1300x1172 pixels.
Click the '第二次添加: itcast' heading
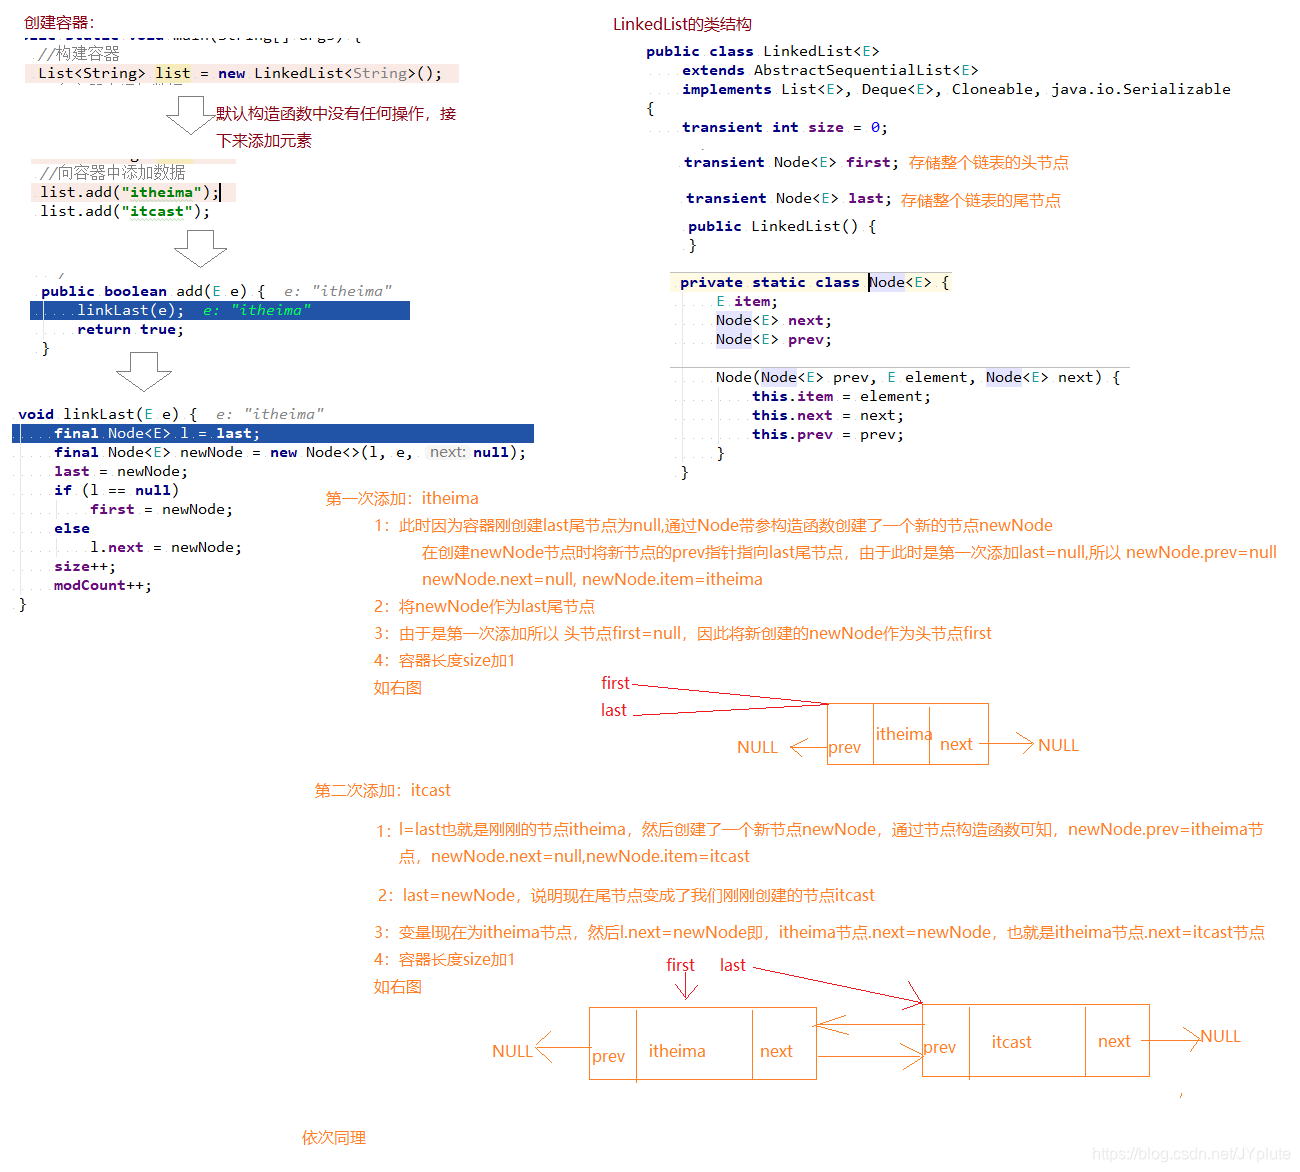point(382,790)
